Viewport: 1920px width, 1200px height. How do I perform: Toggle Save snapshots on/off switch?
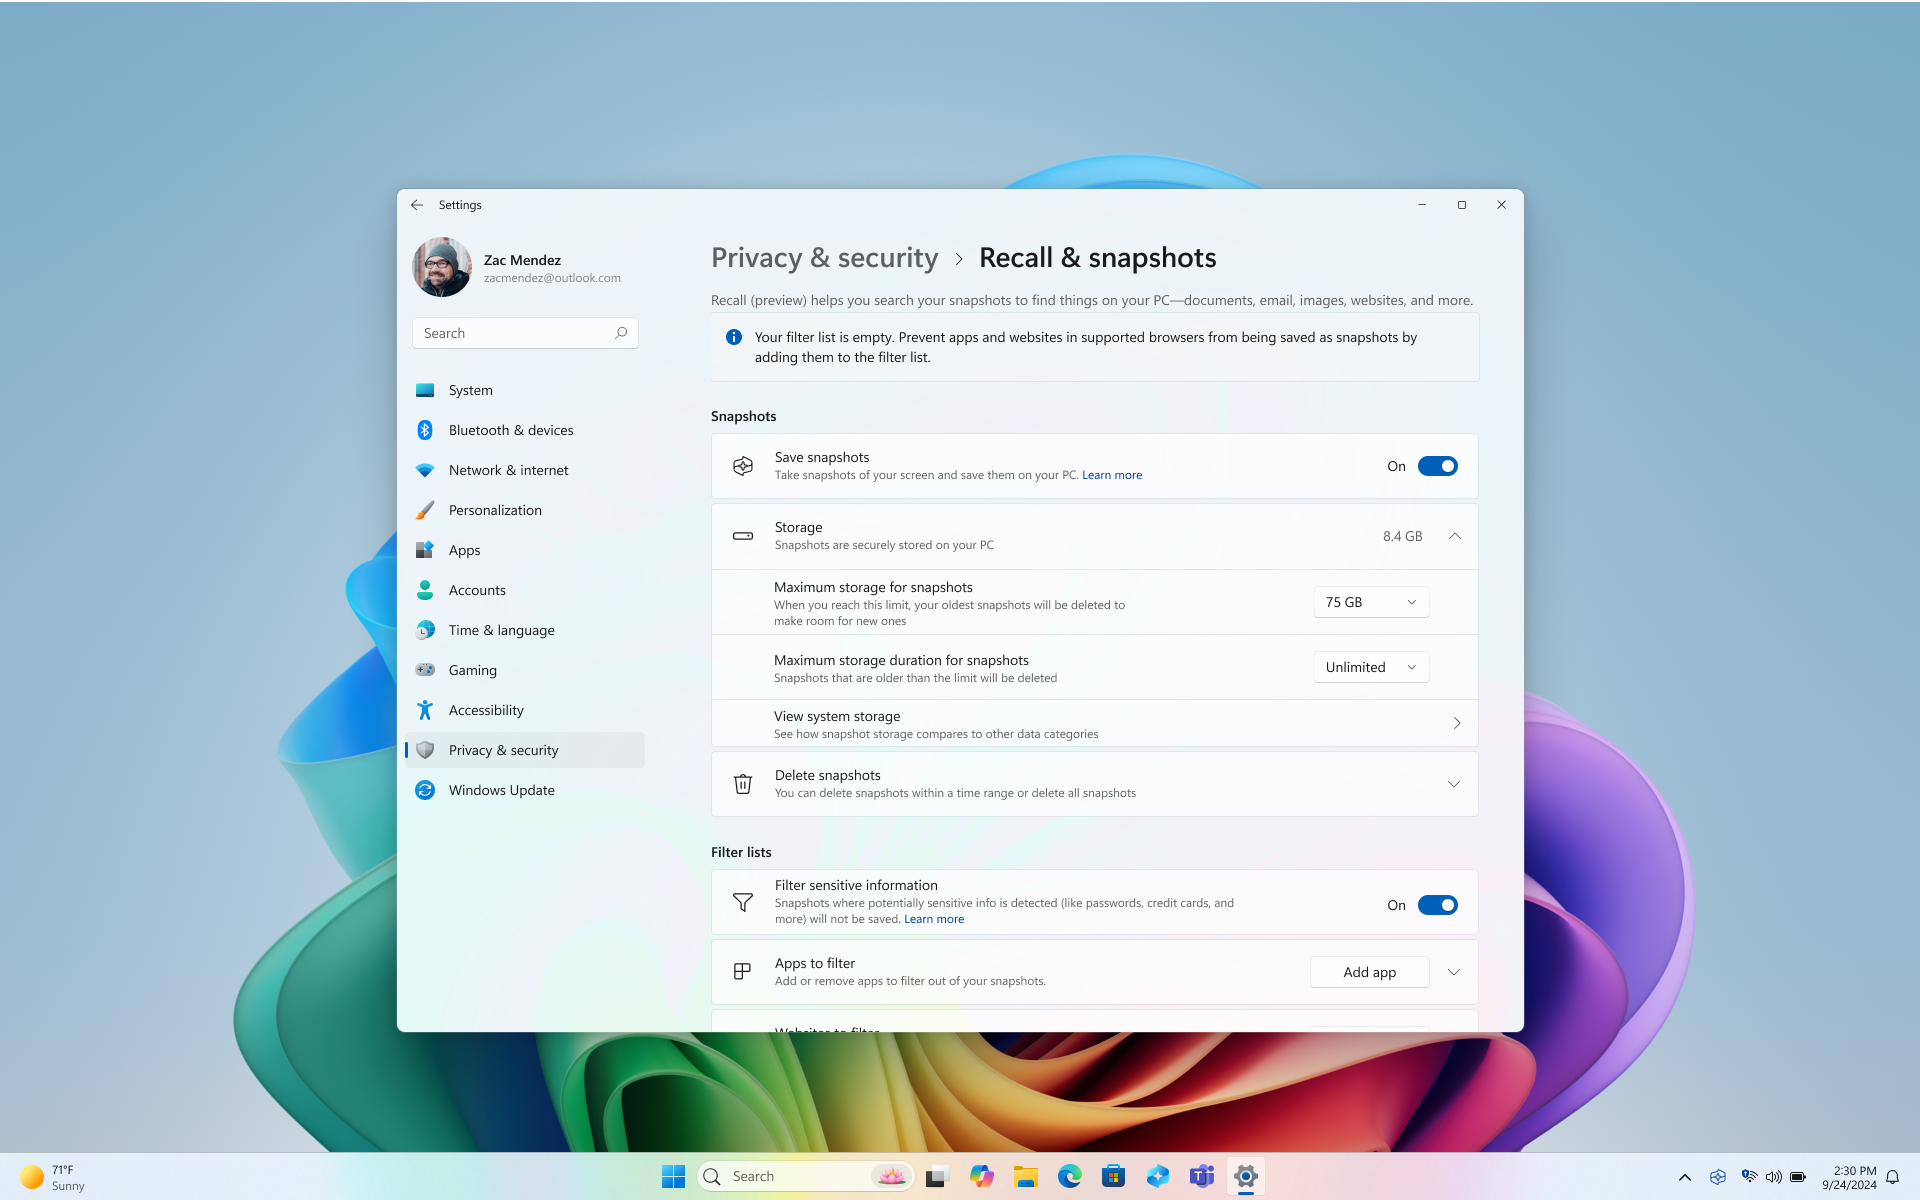tap(1439, 465)
